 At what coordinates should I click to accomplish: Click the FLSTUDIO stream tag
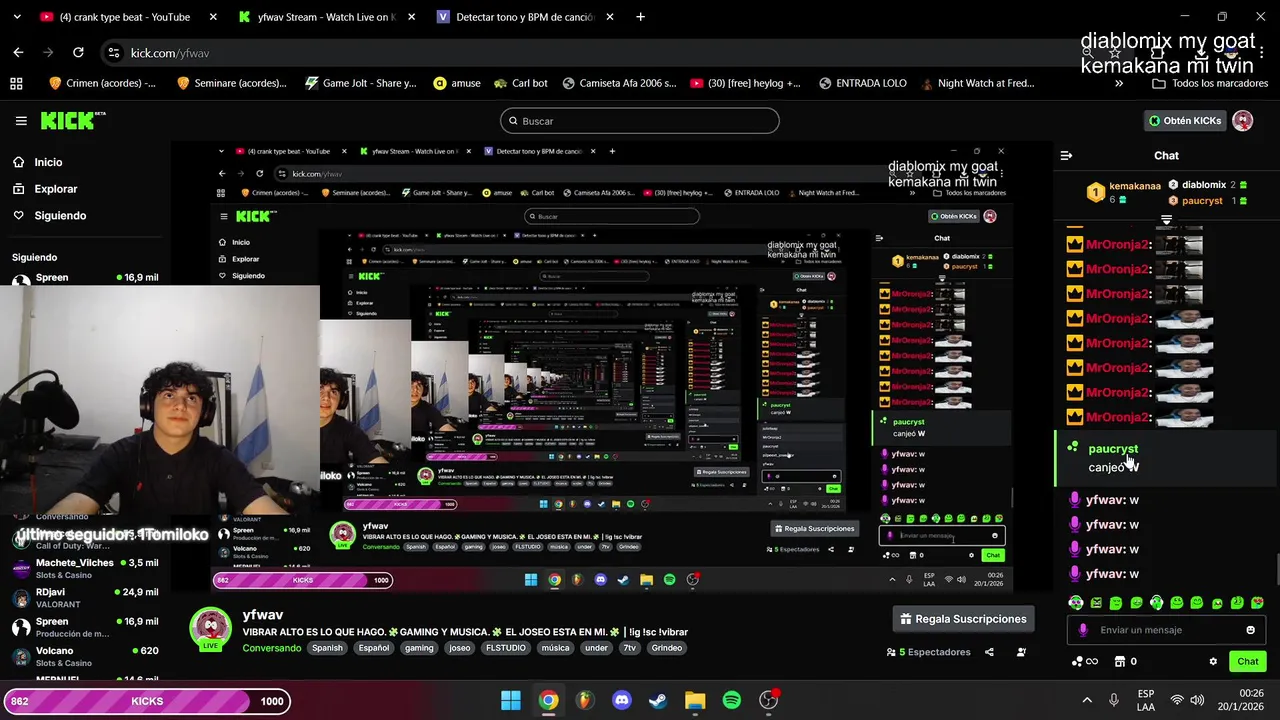pos(506,648)
